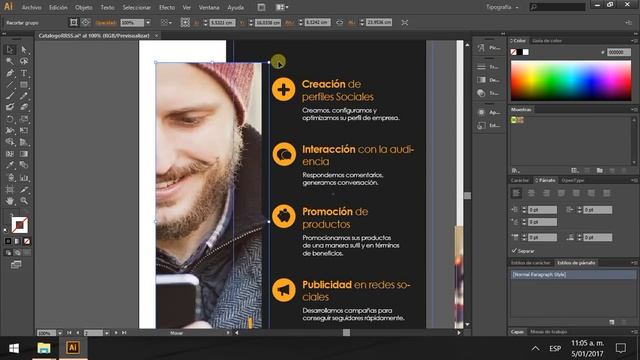Viewport: 640px width, 360px height.
Task: Switch to the Guía de color tab
Action: [547, 41]
